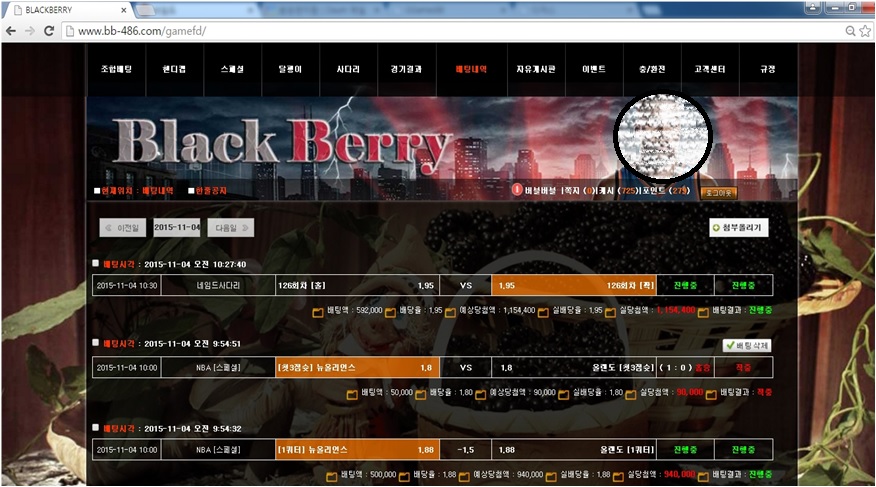
Task: Click the red 적중 result cell
Action: click(x=743, y=367)
